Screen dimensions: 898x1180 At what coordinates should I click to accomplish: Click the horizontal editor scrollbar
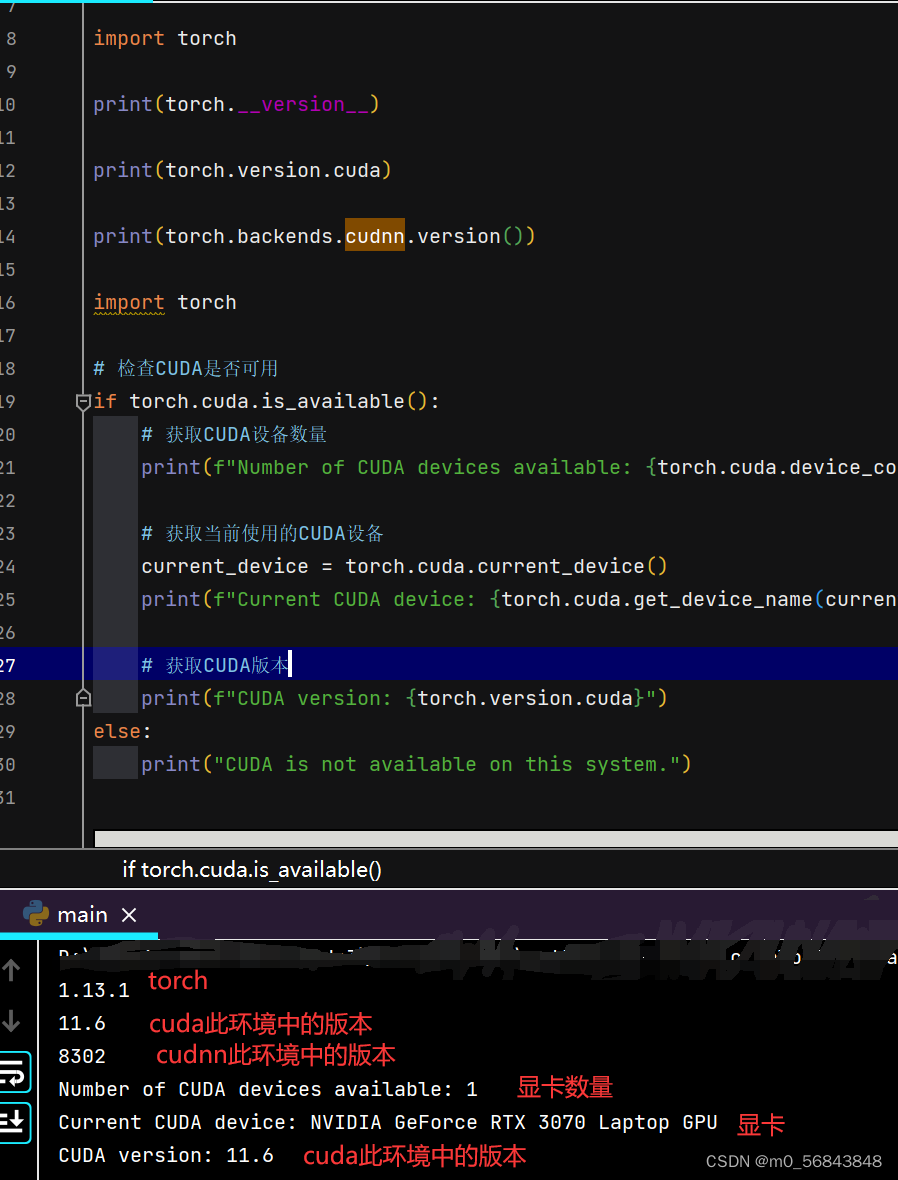496,838
